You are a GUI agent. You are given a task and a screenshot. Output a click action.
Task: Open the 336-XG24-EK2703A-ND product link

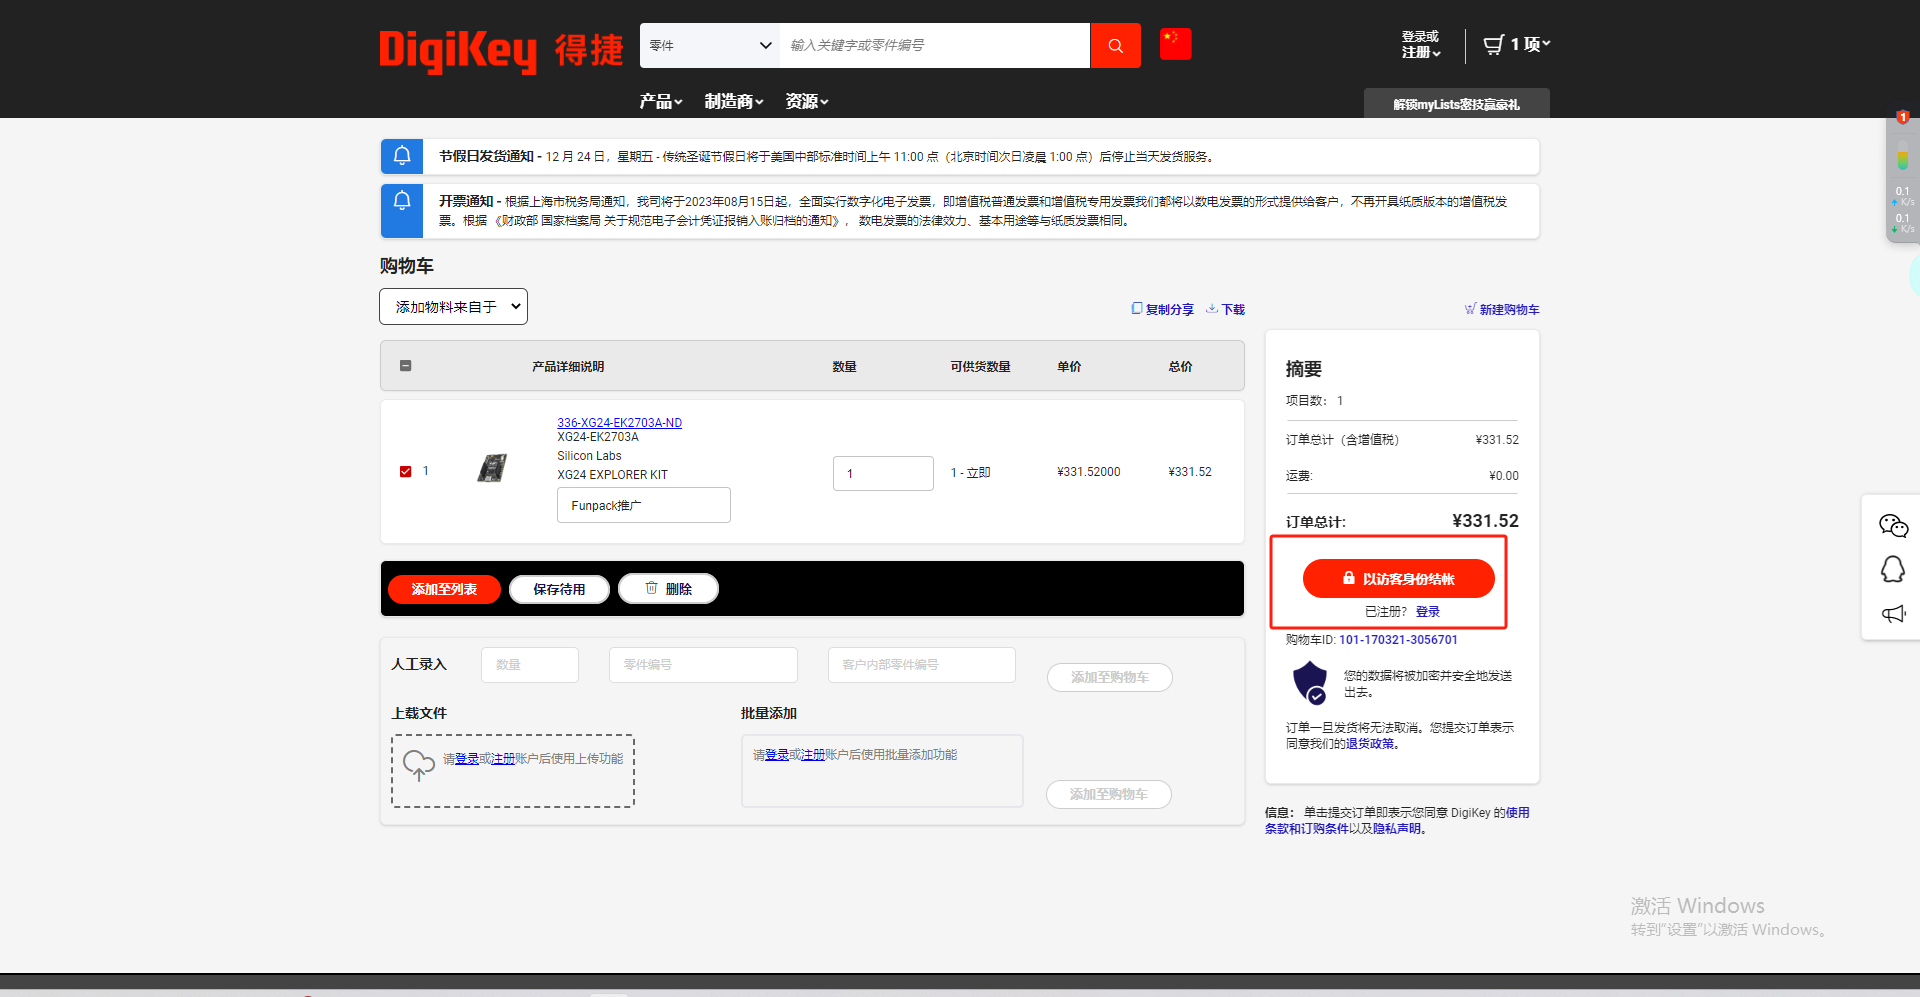click(619, 422)
